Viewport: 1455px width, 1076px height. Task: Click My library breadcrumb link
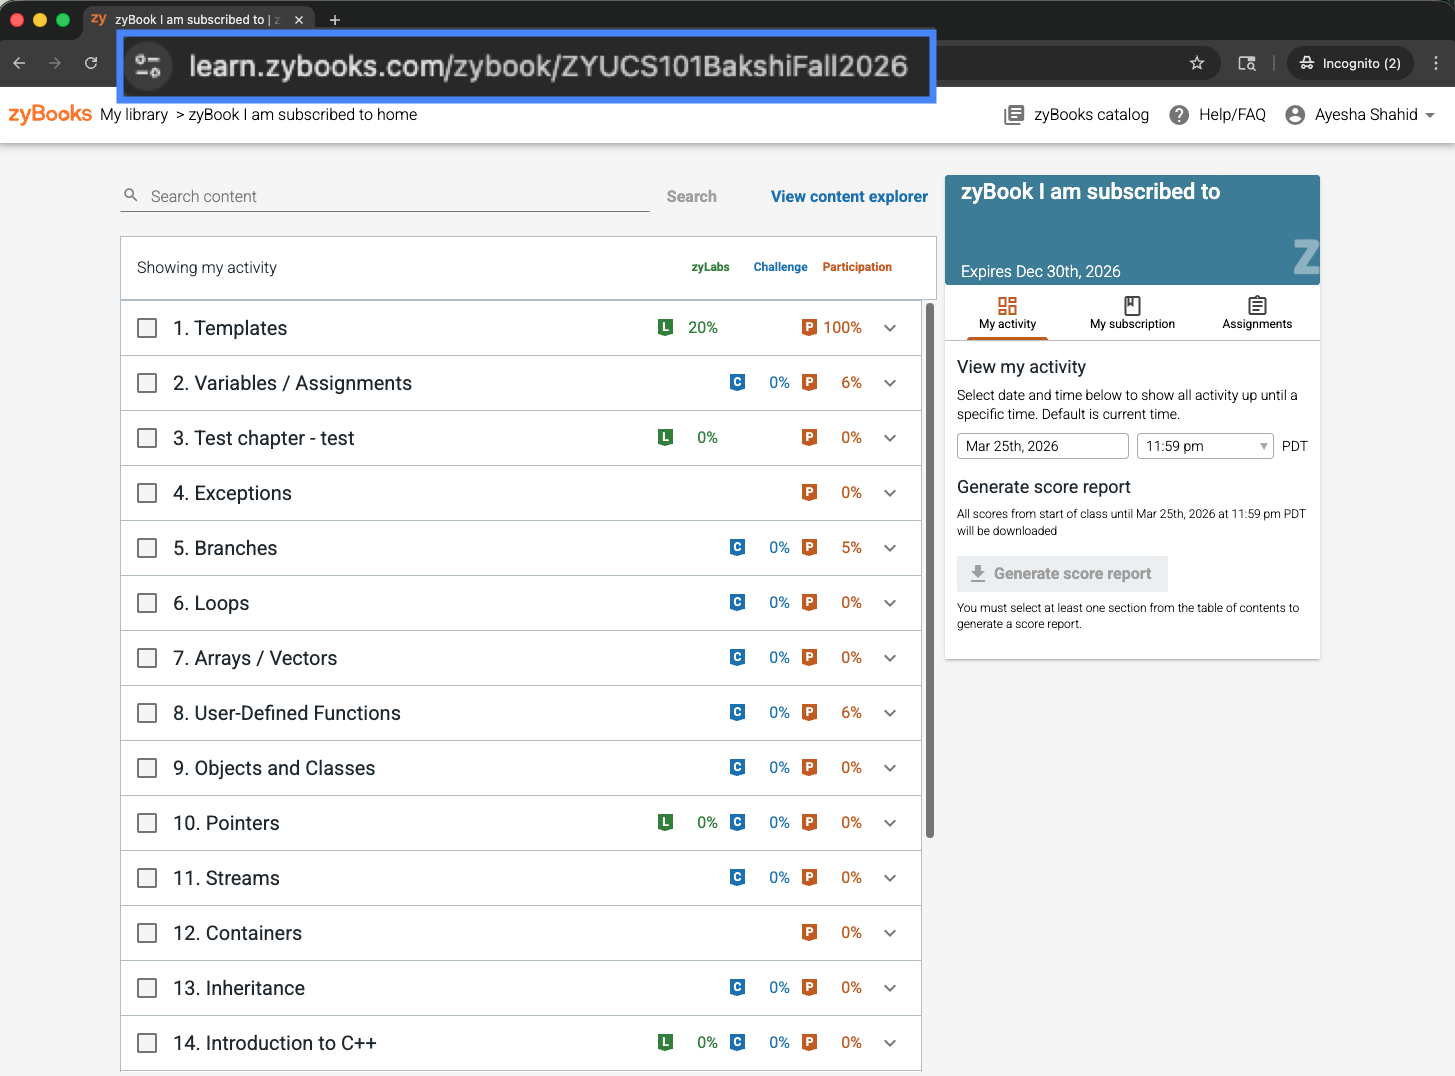coord(134,114)
